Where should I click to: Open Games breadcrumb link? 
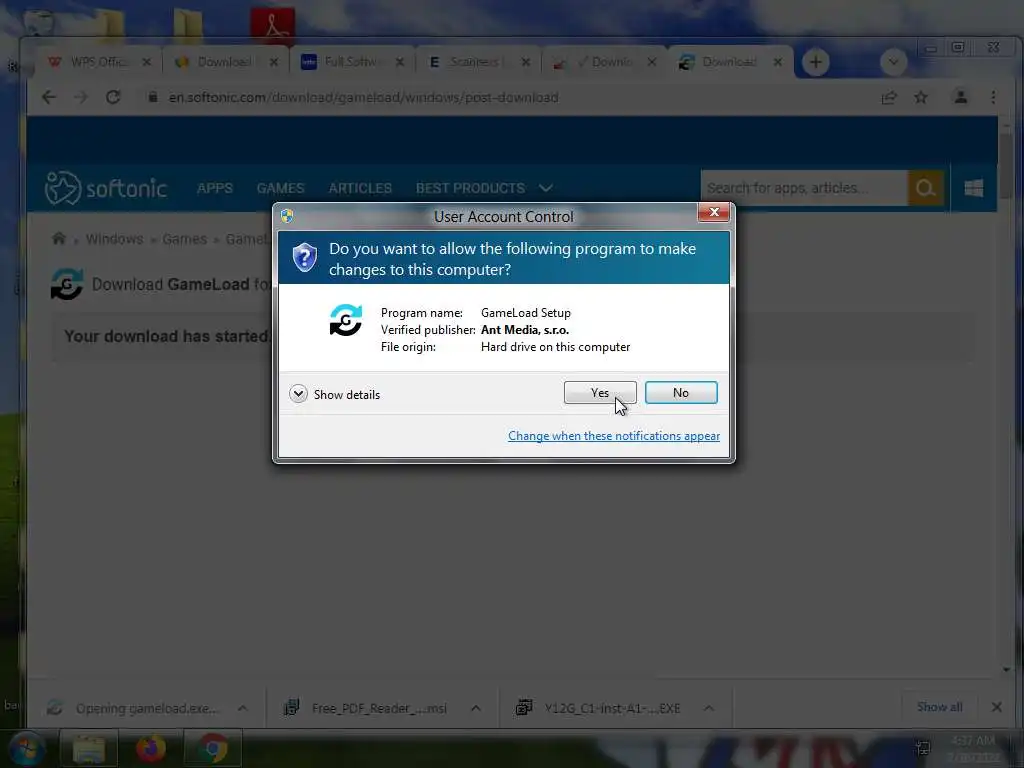184,239
